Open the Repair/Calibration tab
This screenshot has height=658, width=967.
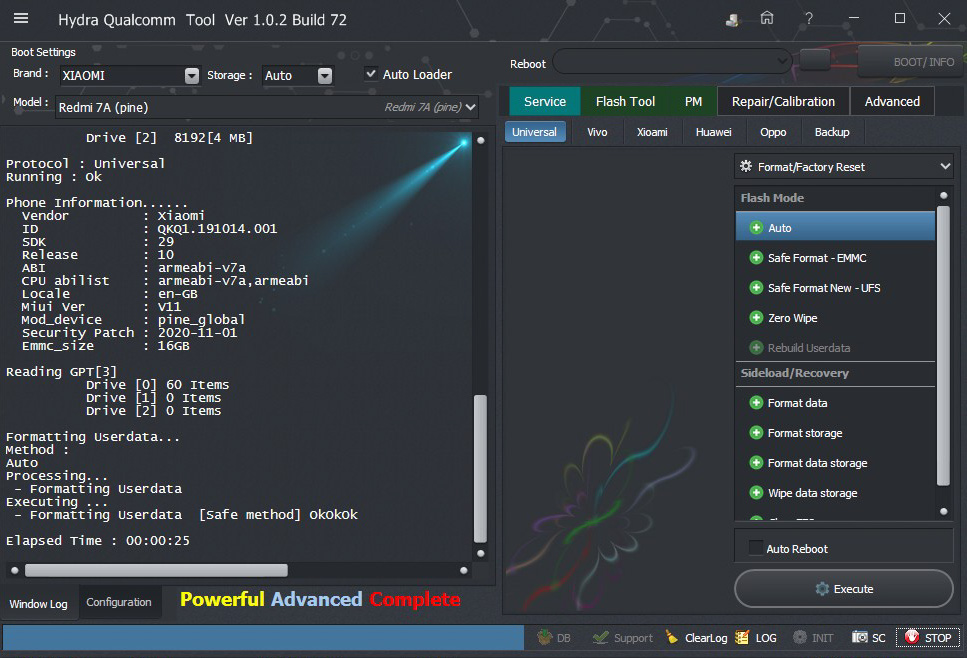783,101
